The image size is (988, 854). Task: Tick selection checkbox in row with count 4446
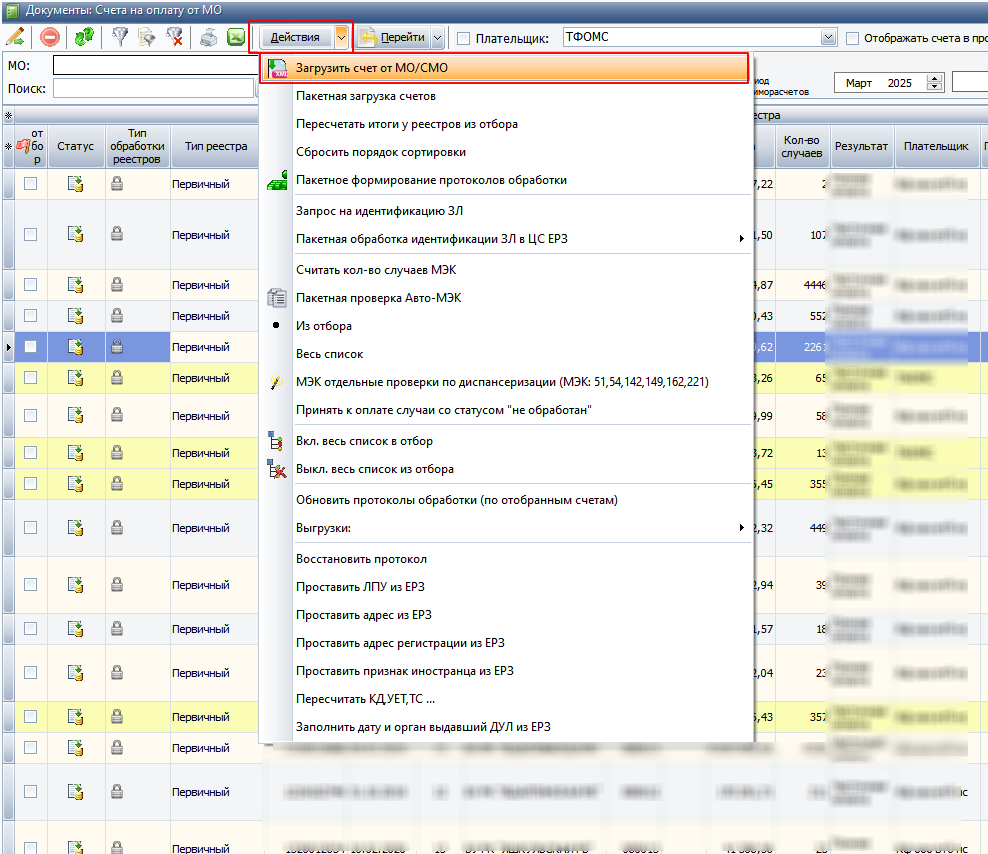tap(30, 285)
